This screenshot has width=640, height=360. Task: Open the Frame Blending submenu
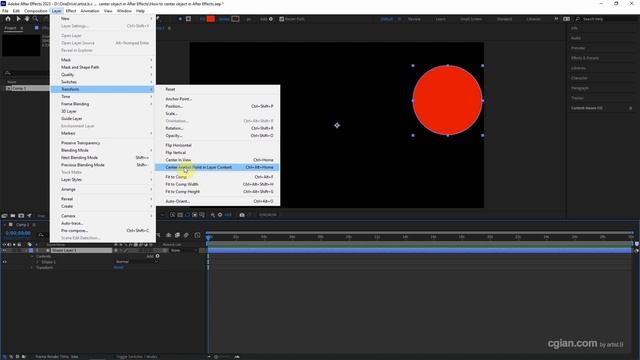coord(103,104)
